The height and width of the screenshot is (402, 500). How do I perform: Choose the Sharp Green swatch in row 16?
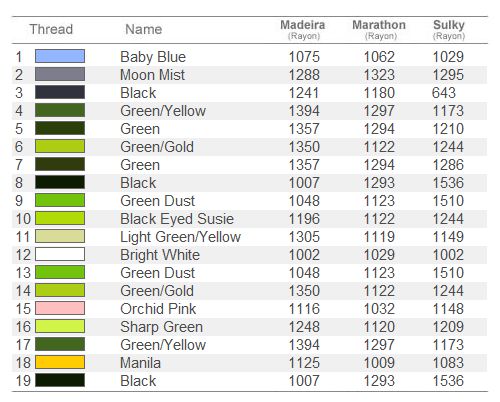(x=60, y=326)
